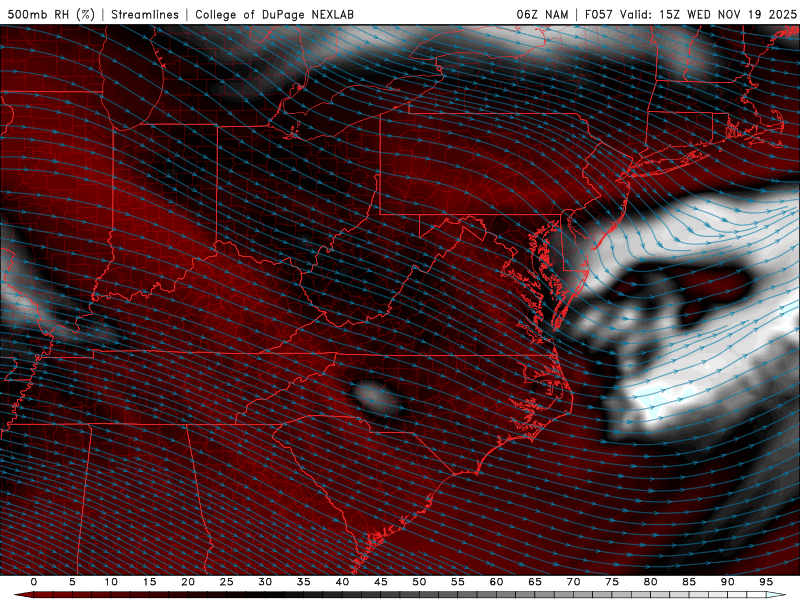Click the "65" value on the color scale
The height and width of the screenshot is (600, 800).
coord(535,582)
